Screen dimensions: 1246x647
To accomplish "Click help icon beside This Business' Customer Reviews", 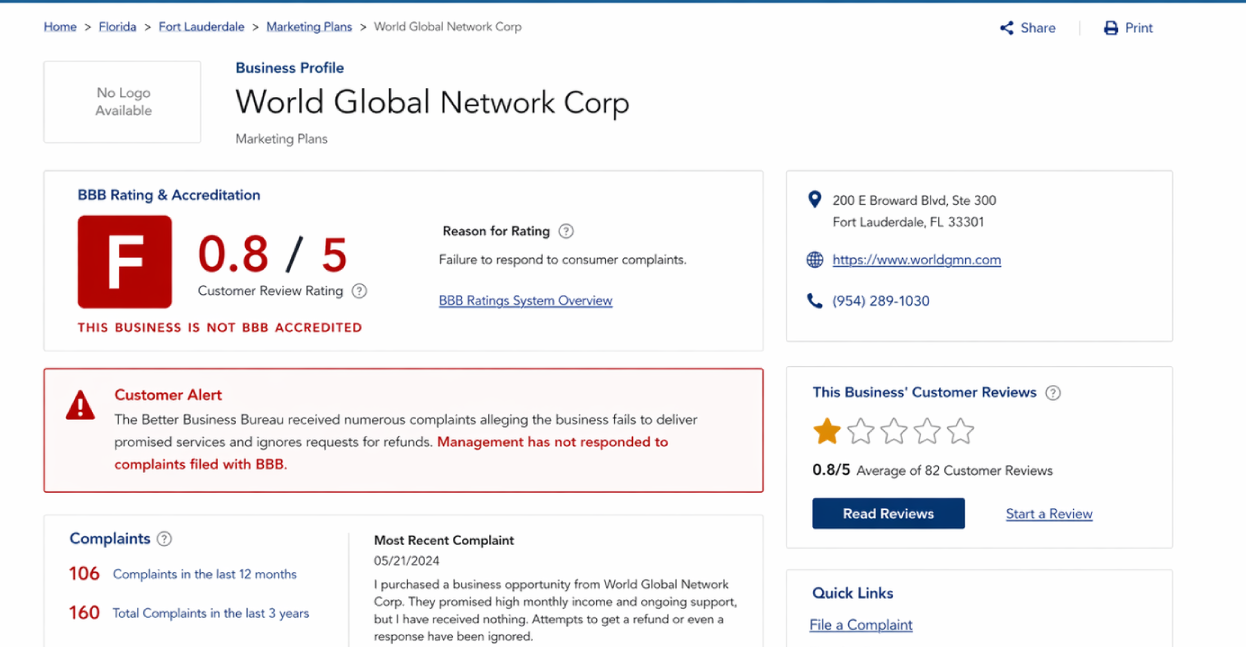I will point(1052,393).
